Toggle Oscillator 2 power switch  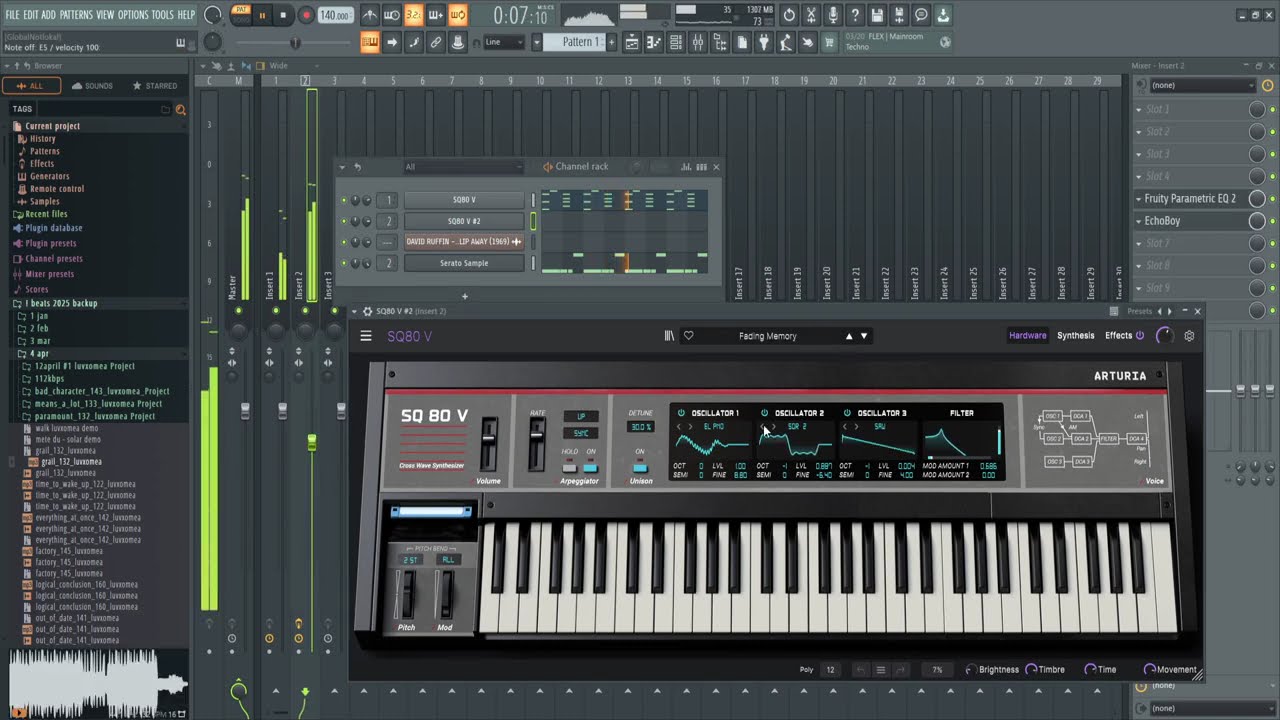[x=764, y=413]
